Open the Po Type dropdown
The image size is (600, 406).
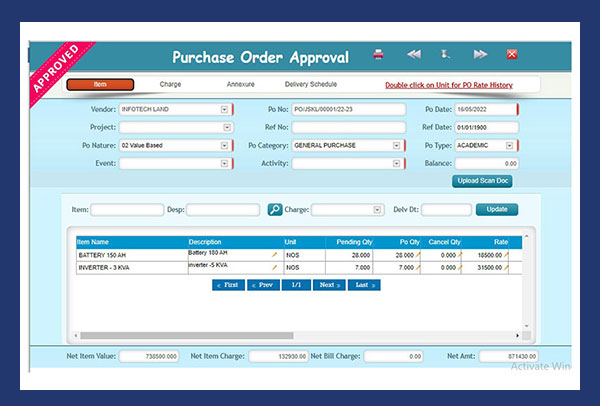pos(511,145)
